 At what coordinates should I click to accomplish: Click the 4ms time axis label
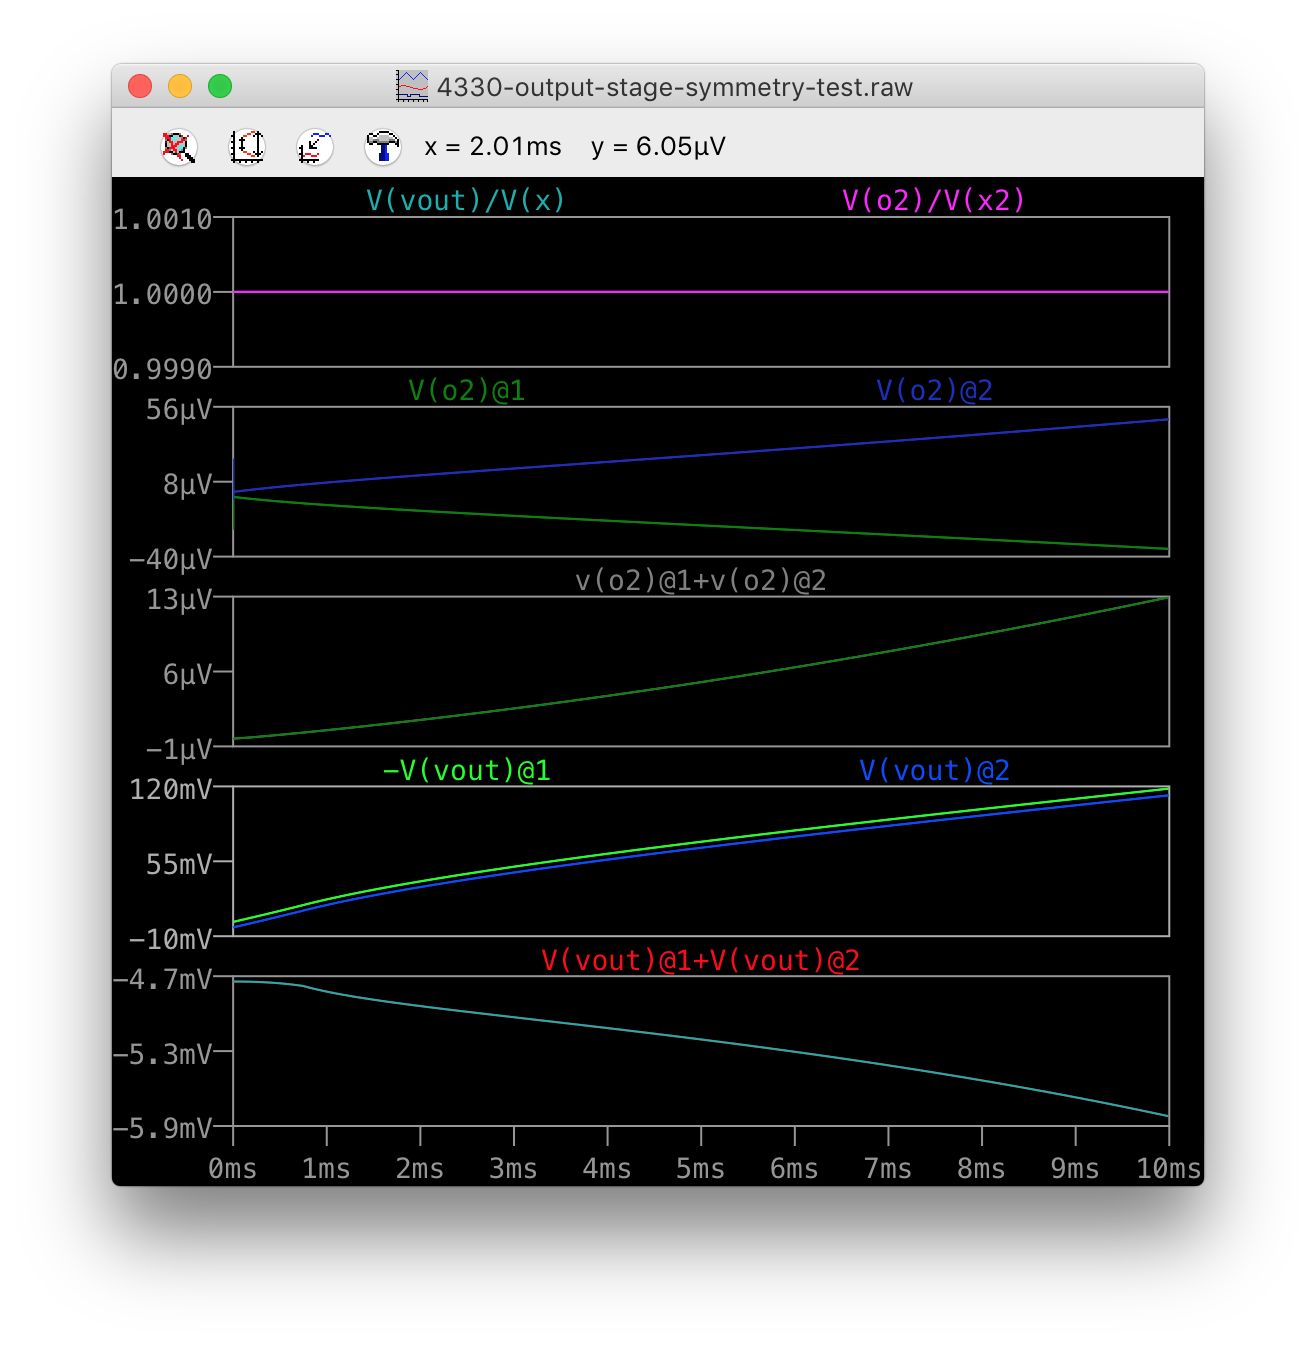(607, 1169)
